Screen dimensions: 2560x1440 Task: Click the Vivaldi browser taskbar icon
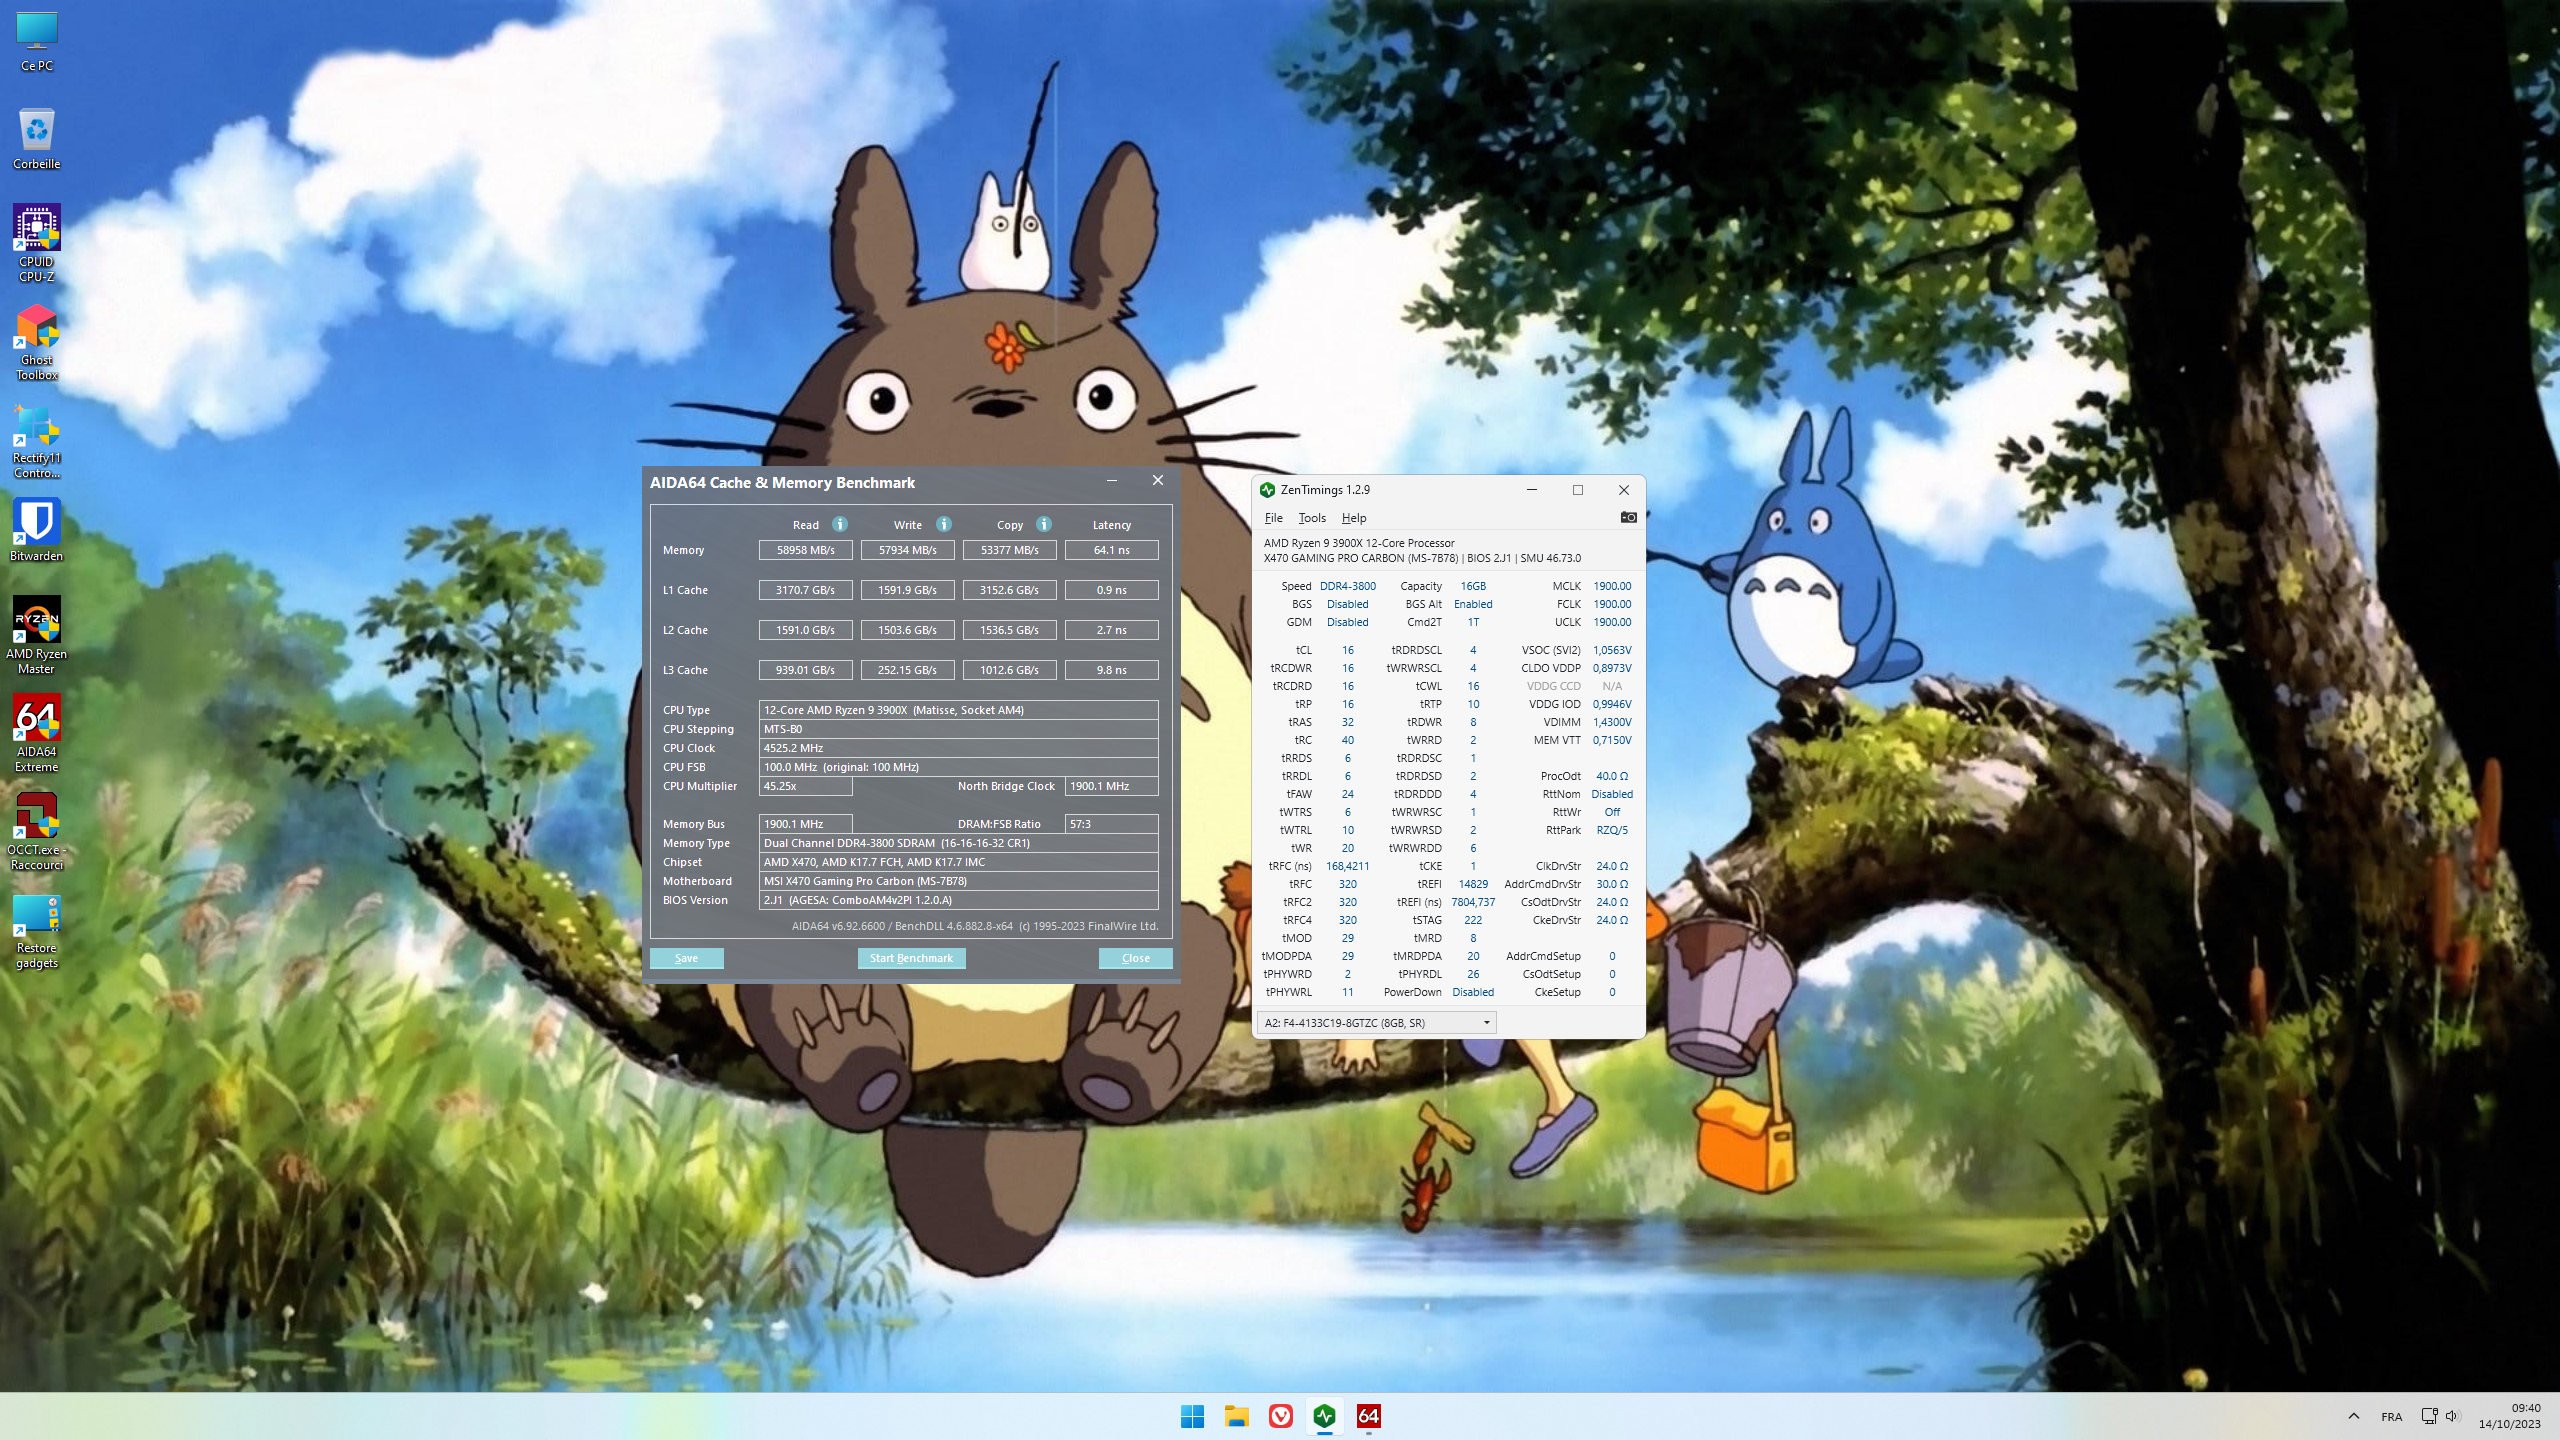[x=1281, y=1416]
